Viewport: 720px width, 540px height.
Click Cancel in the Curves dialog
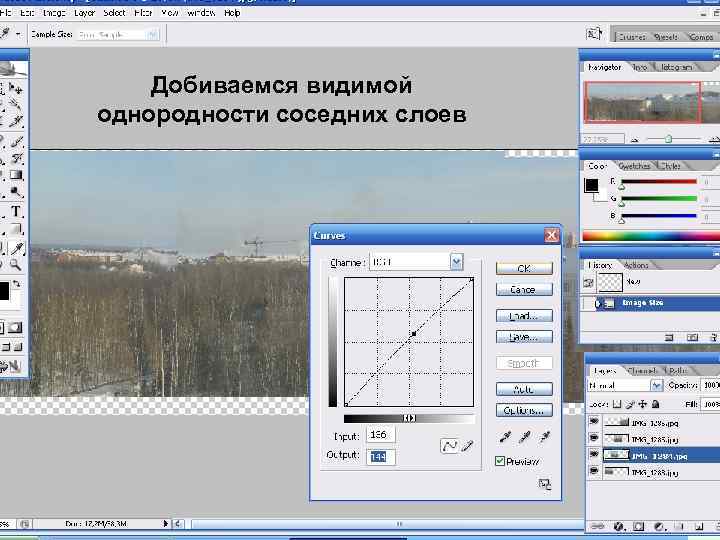point(524,290)
